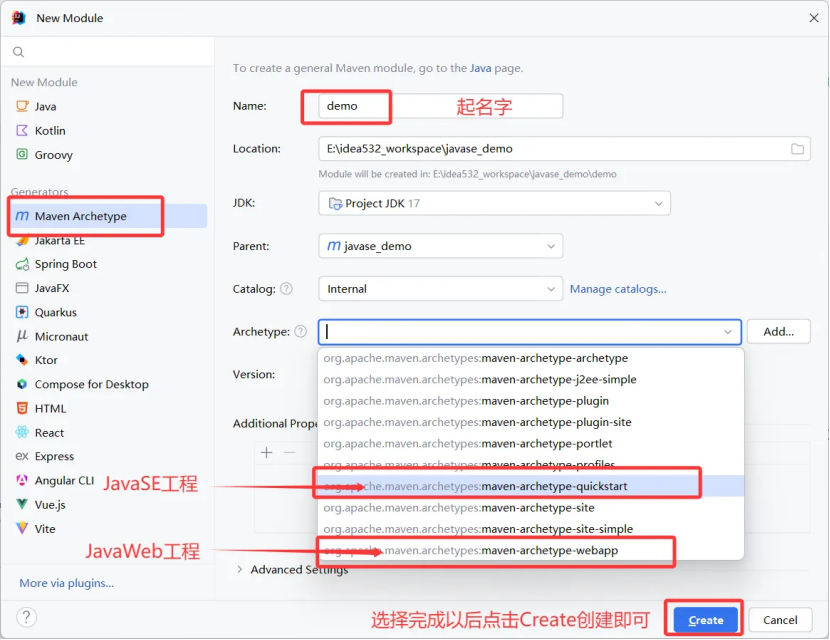Choose maven-archetype-plugin option

(x=531, y=401)
